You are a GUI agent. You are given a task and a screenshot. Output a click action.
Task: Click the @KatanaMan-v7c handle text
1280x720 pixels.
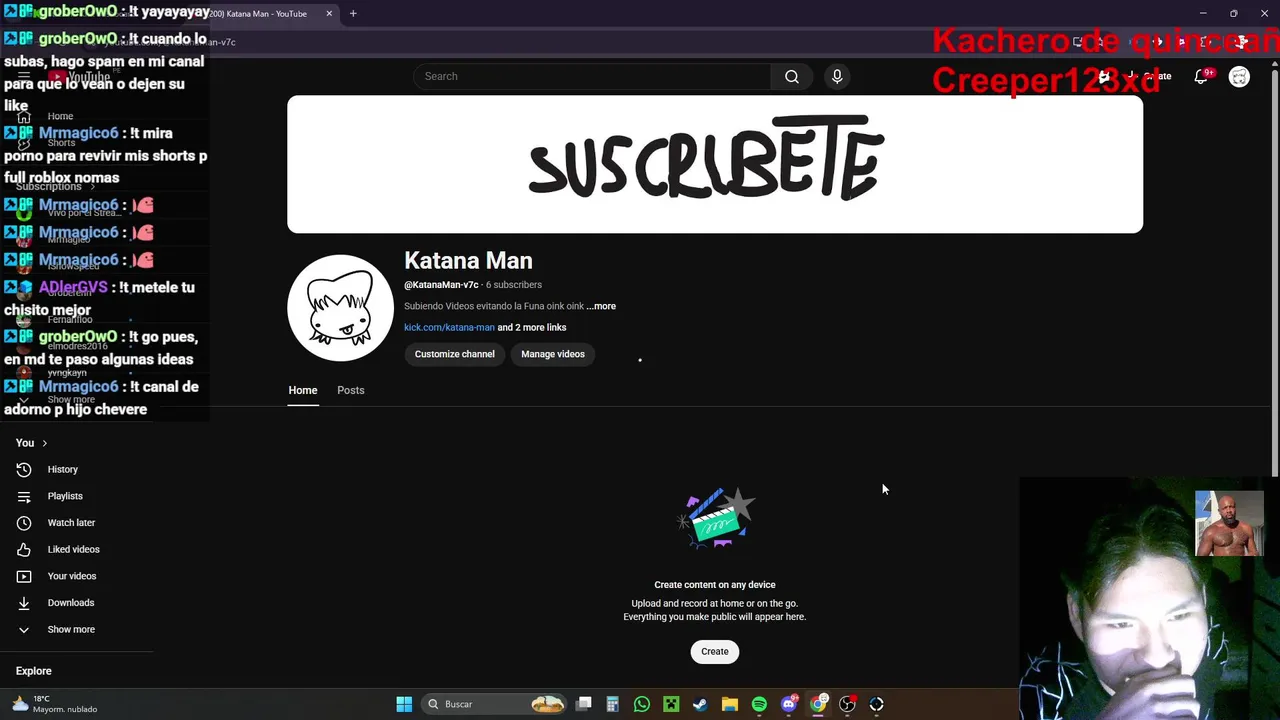coord(441,285)
